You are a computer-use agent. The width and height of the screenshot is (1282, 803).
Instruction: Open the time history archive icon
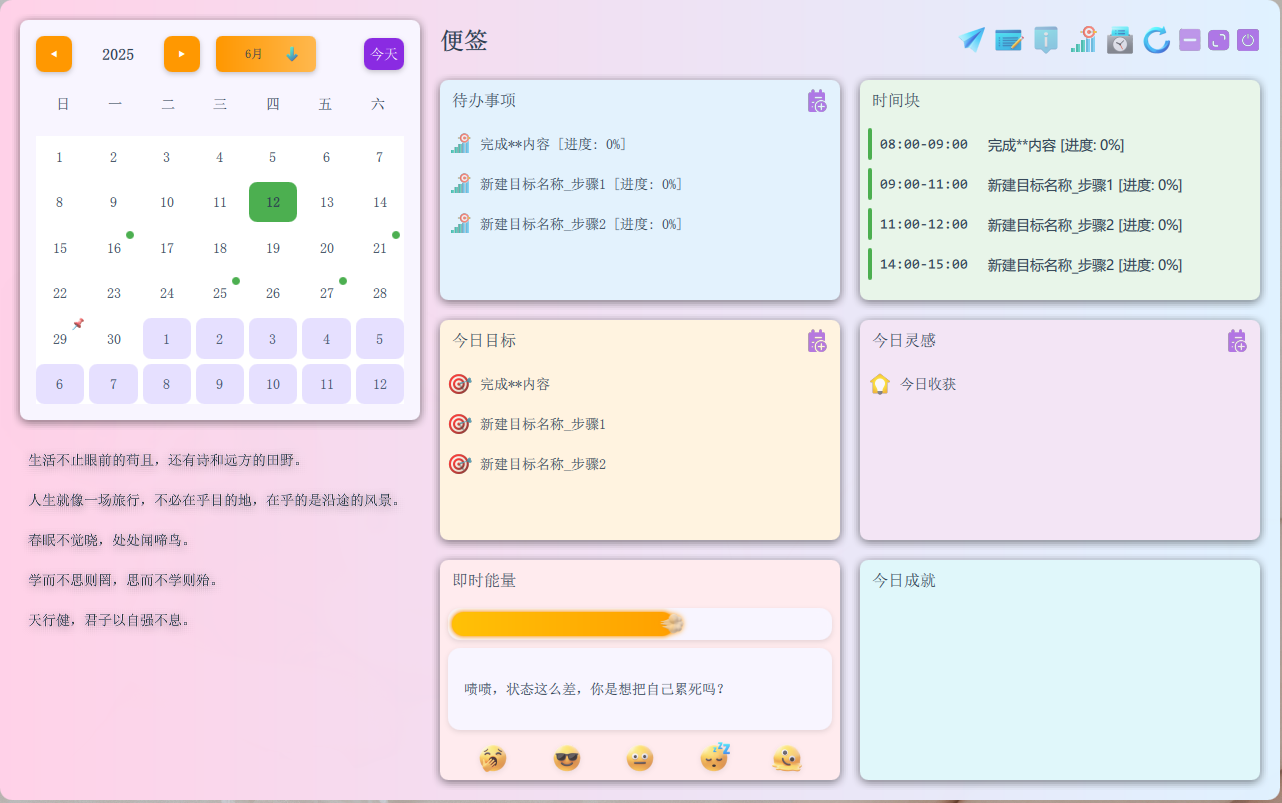pos(1119,40)
